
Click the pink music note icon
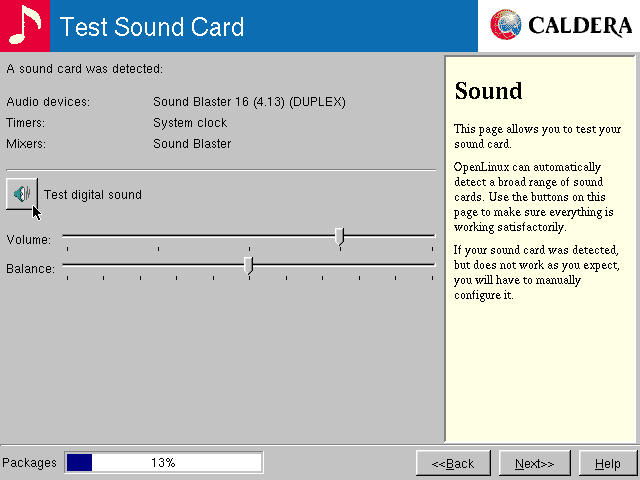tap(25, 25)
